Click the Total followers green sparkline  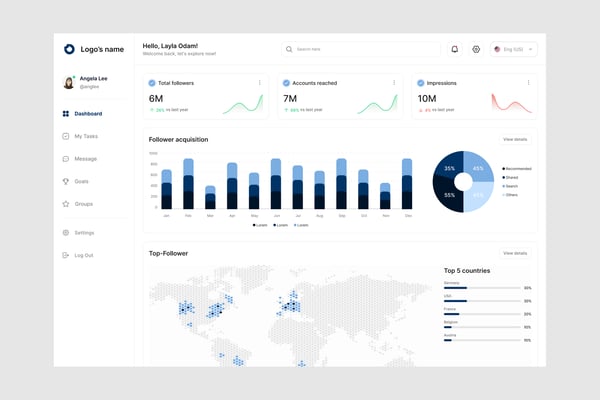click(243, 104)
